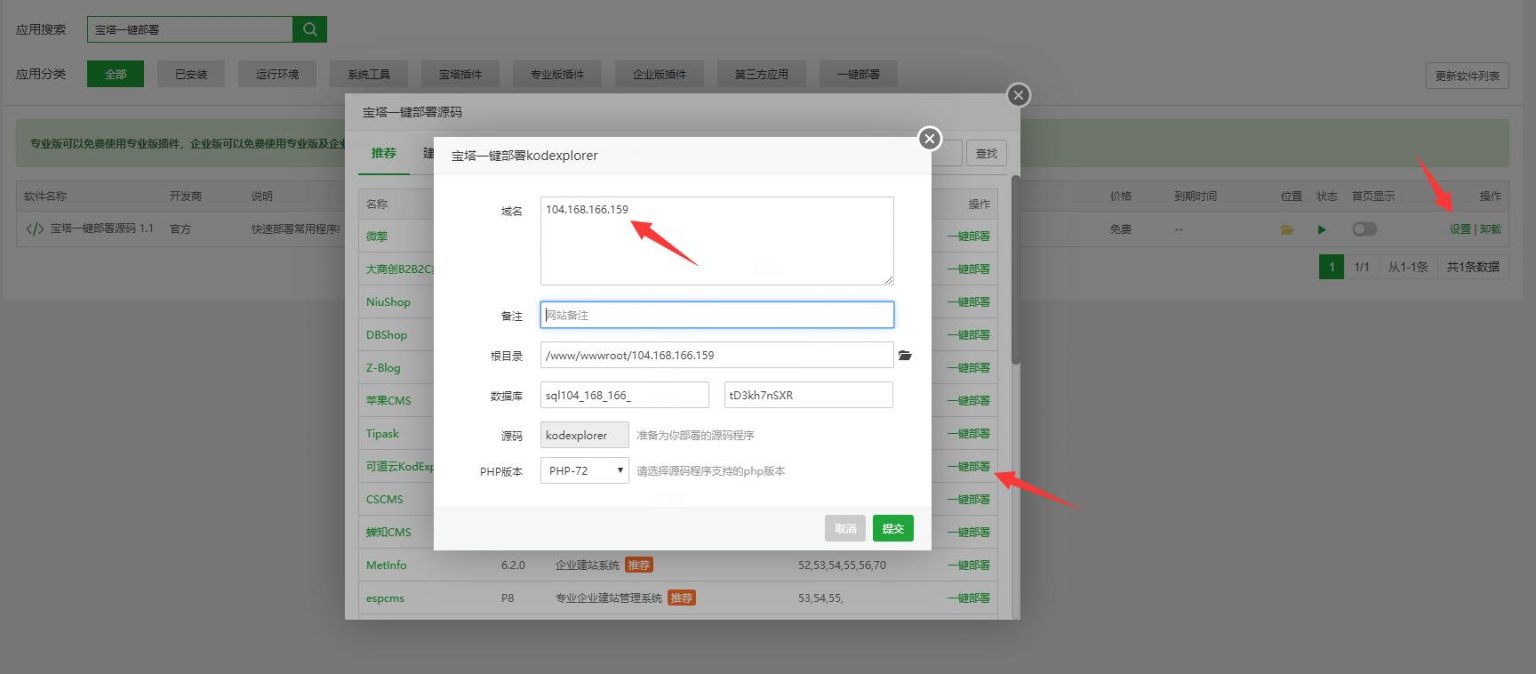Click the 更新软件列表 button
Image resolution: width=1536 pixels, height=674 pixels.
click(x=1467, y=76)
